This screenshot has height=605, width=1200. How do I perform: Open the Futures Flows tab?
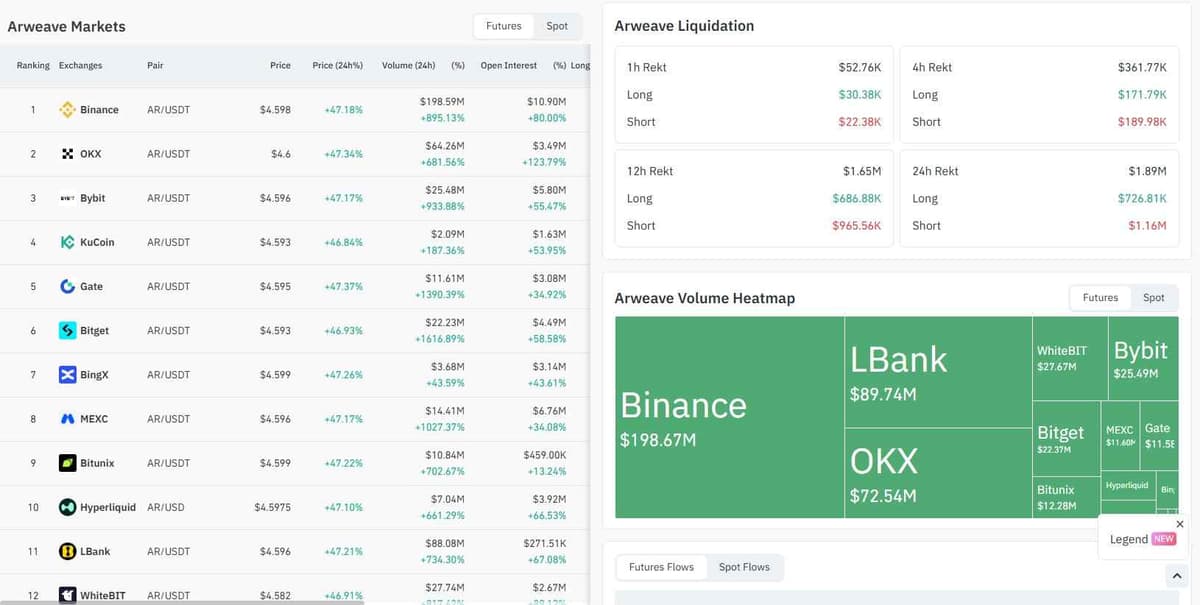click(x=661, y=567)
